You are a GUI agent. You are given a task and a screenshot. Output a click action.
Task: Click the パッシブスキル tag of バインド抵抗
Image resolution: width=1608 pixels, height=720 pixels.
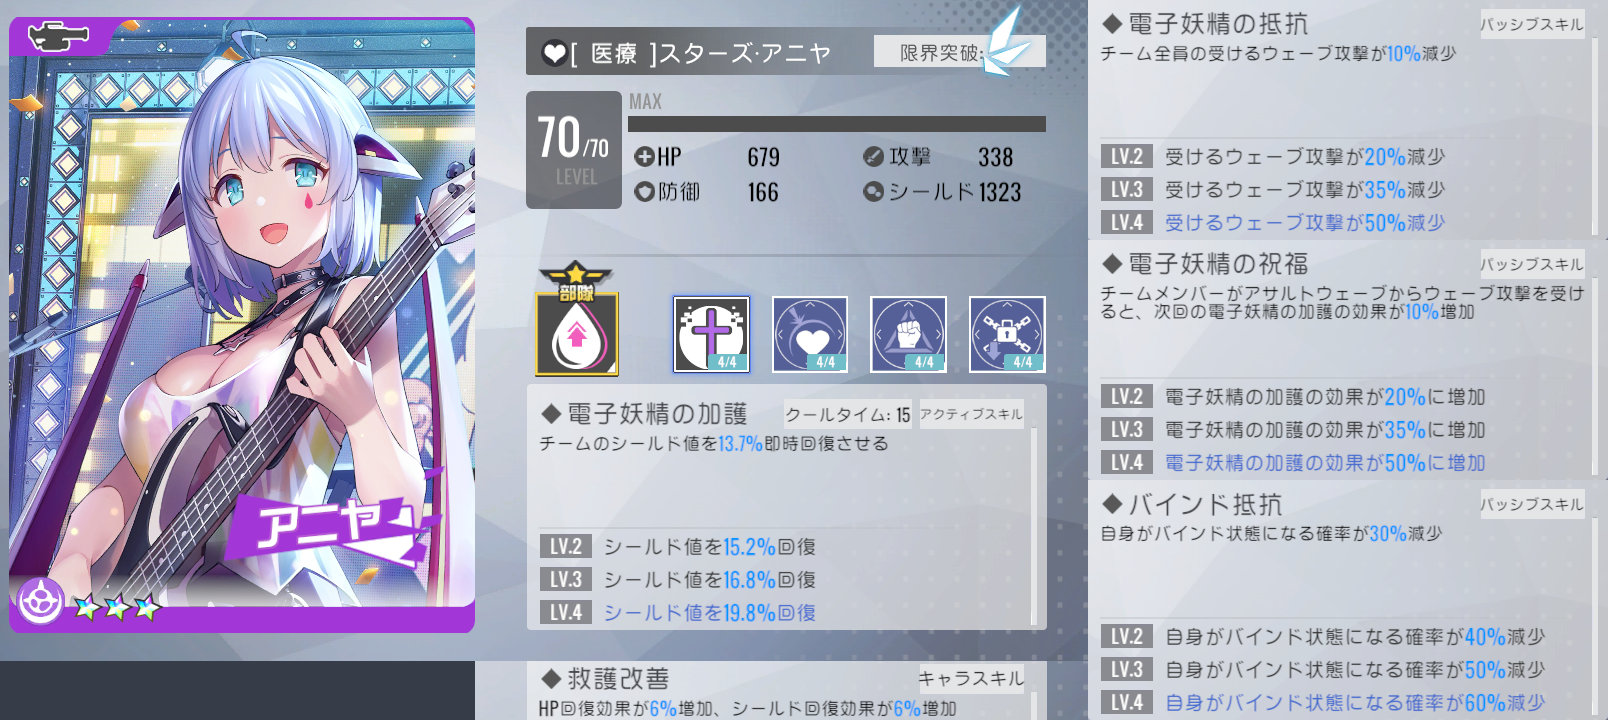(x=1532, y=504)
